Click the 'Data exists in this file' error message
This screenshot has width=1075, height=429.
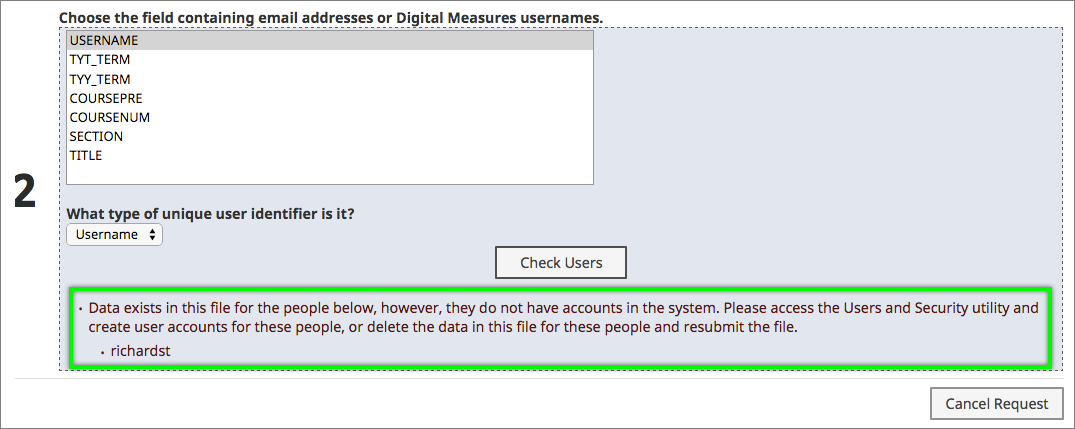[x=564, y=317]
